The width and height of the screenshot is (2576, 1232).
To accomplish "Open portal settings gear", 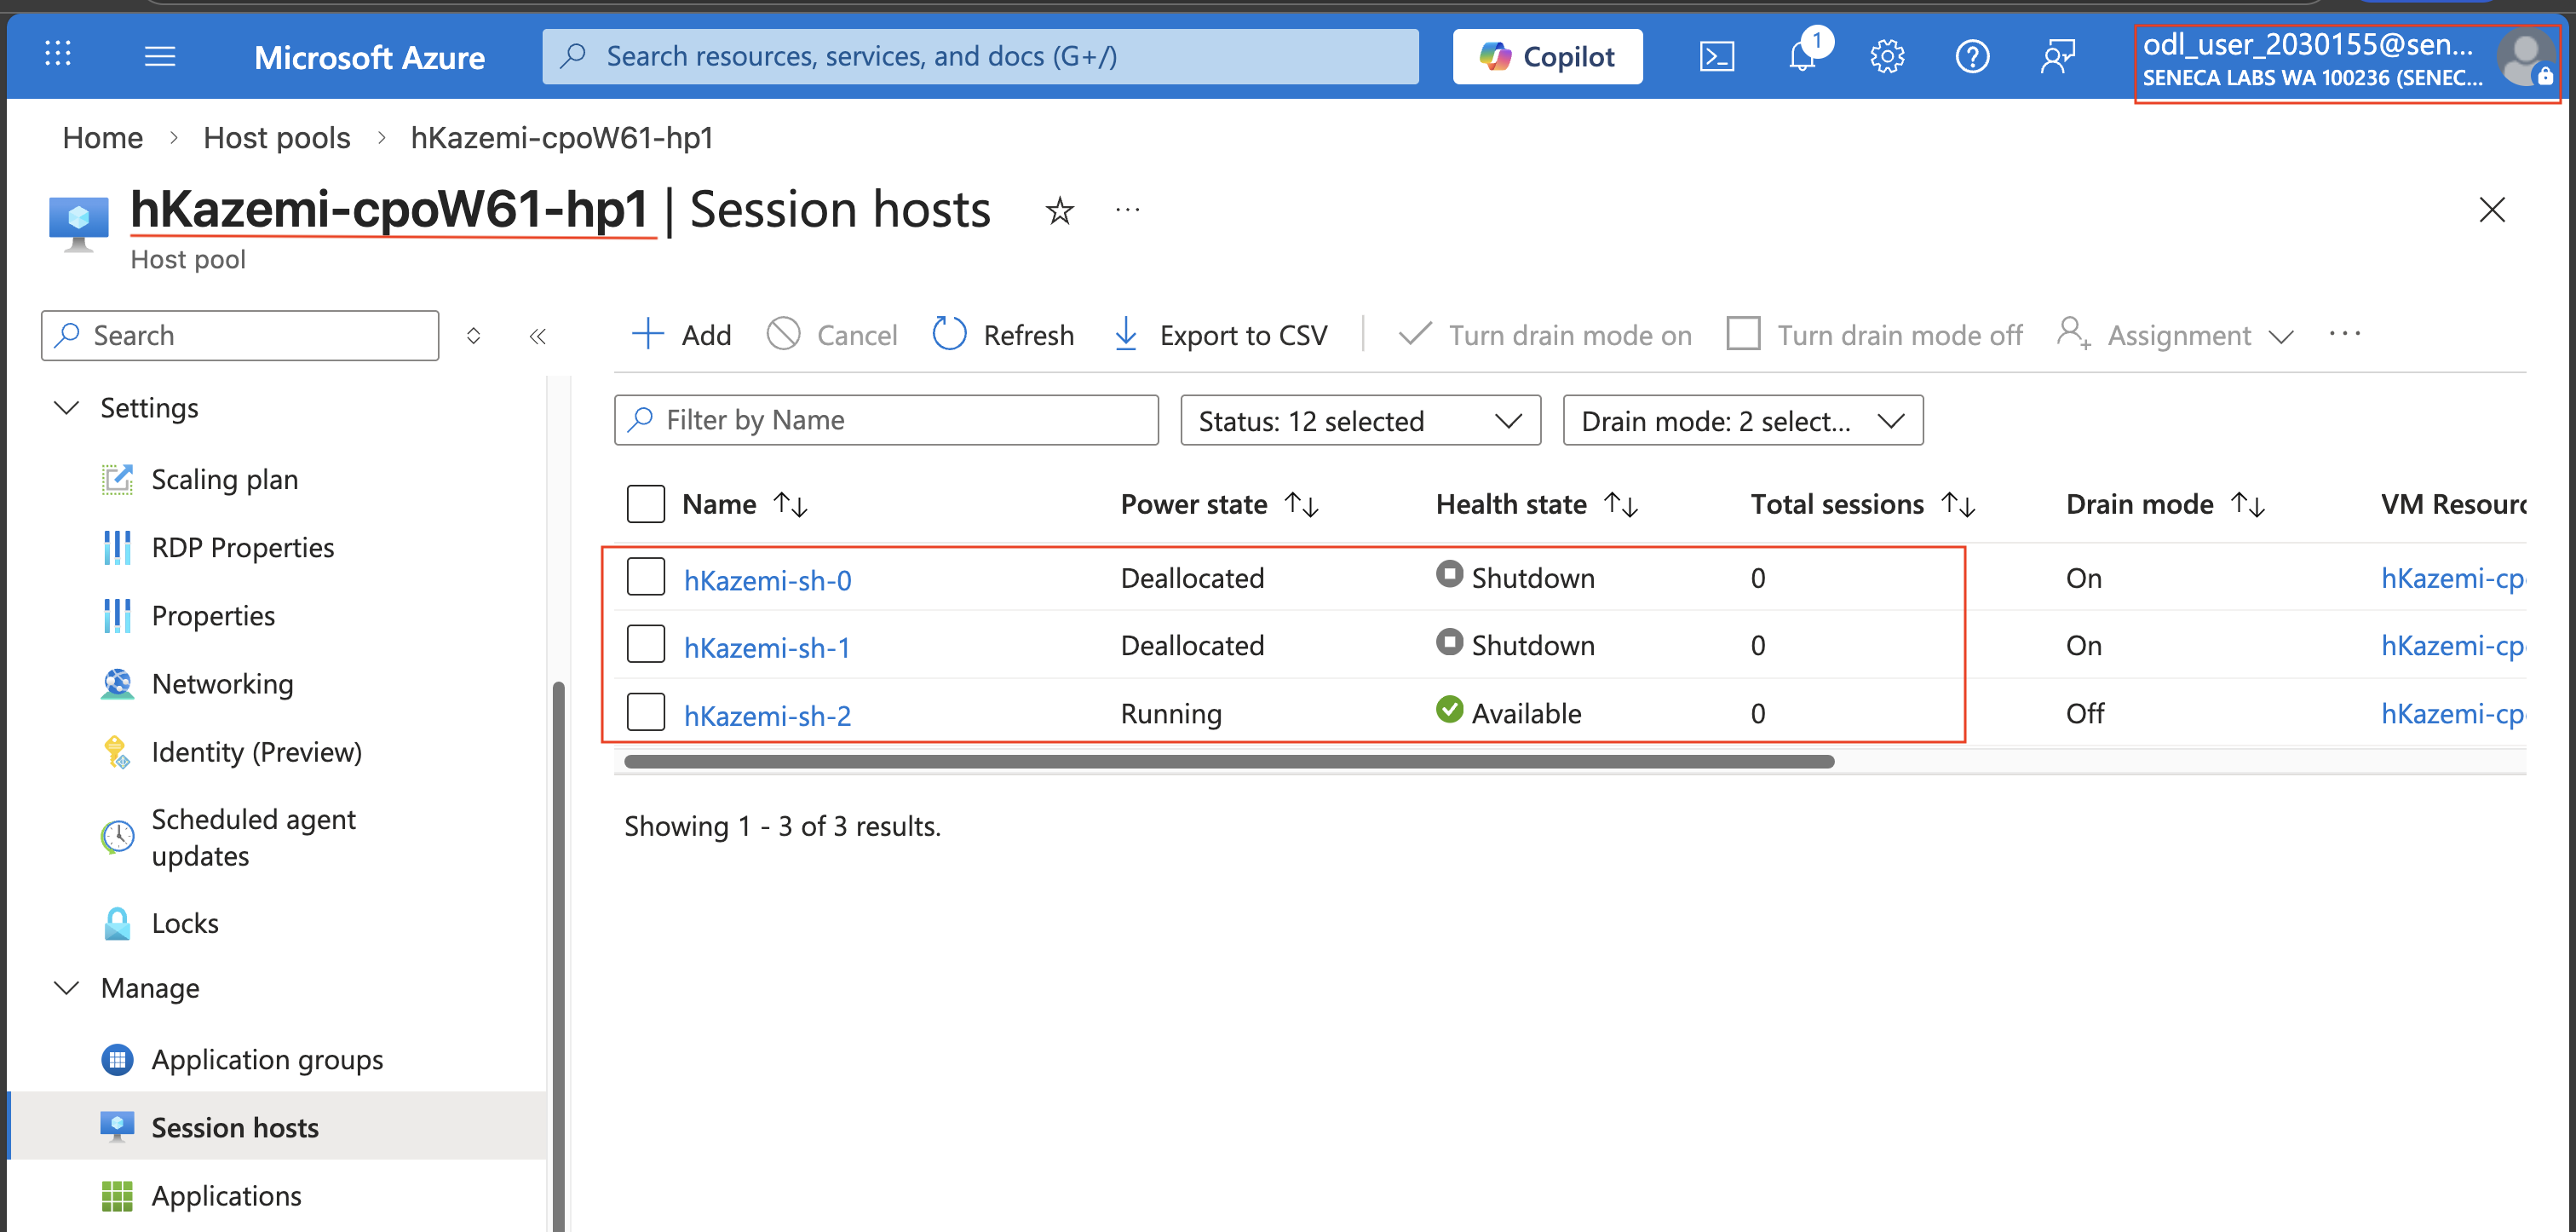I will (x=1887, y=56).
